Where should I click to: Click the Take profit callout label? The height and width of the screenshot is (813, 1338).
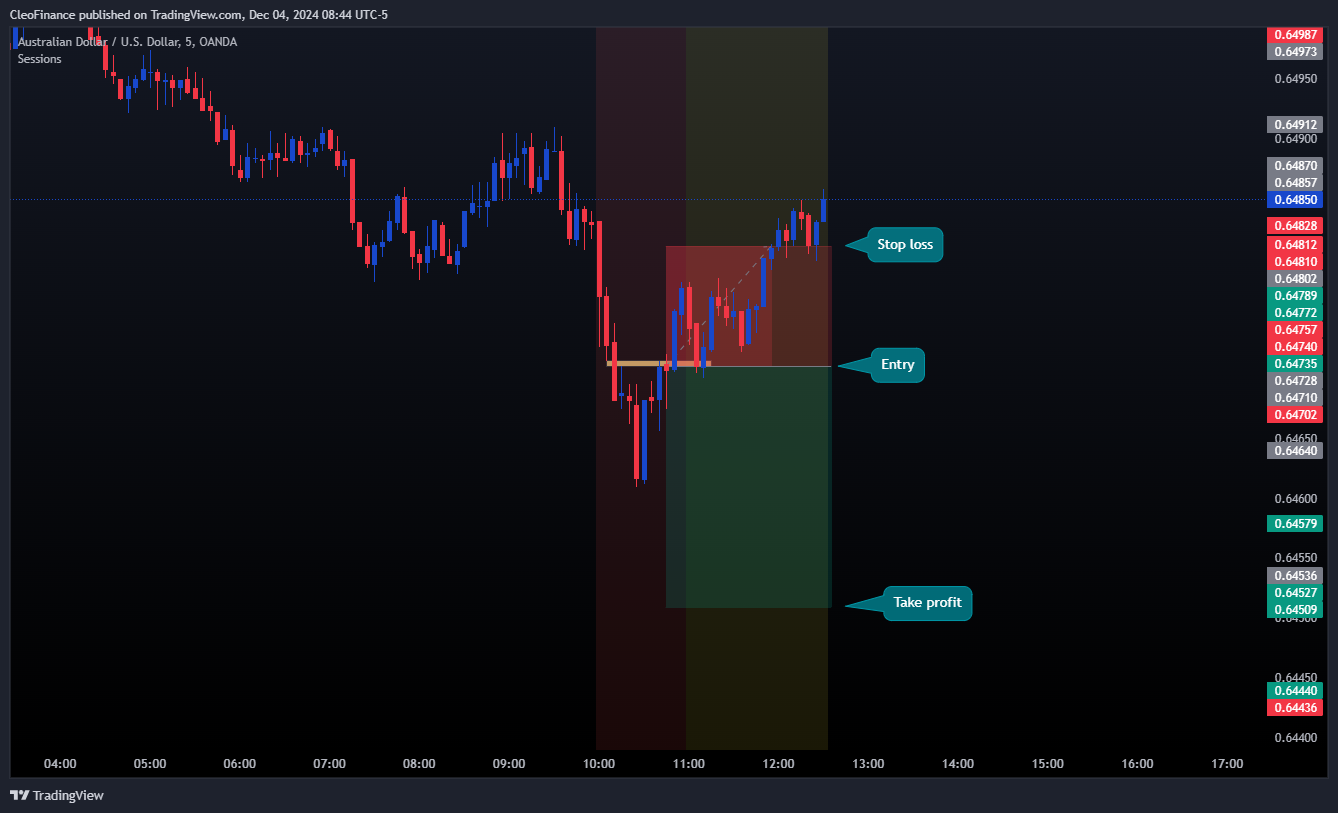(927, 603)
